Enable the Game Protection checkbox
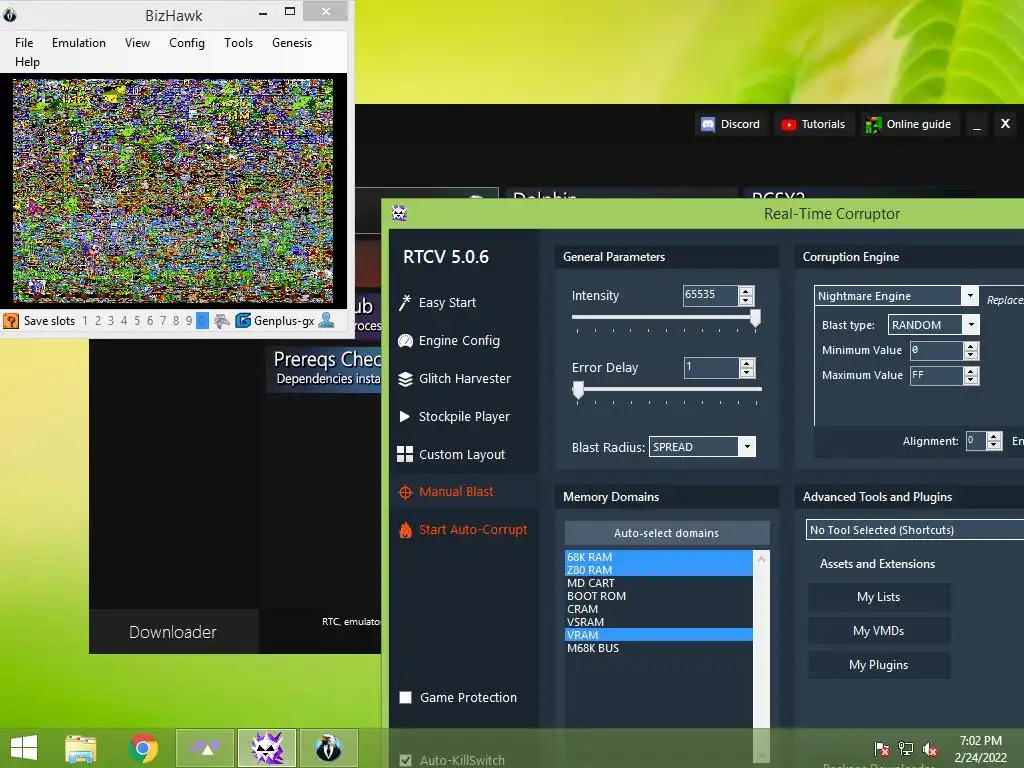 tap(406, 697)
